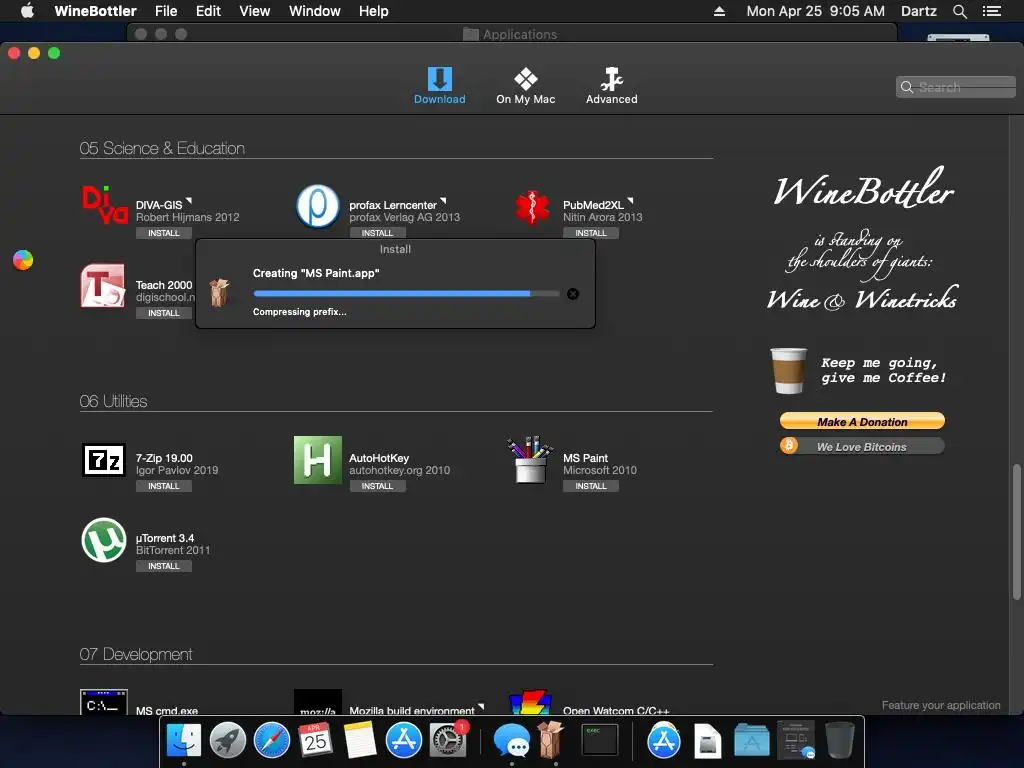
Task: Open Notification Center list icon
Action: coord(991,11)
